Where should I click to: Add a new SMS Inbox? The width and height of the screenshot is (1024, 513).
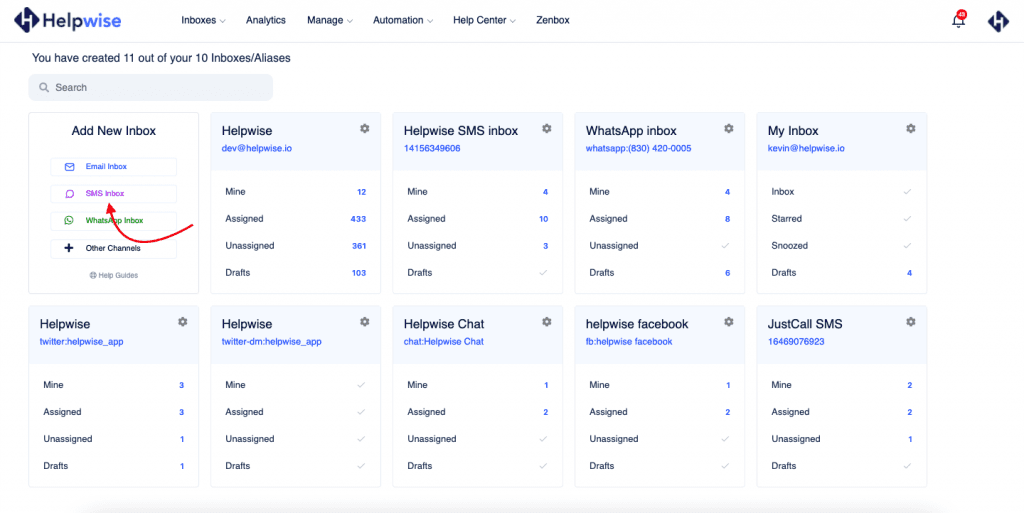[x=113, y=194]
